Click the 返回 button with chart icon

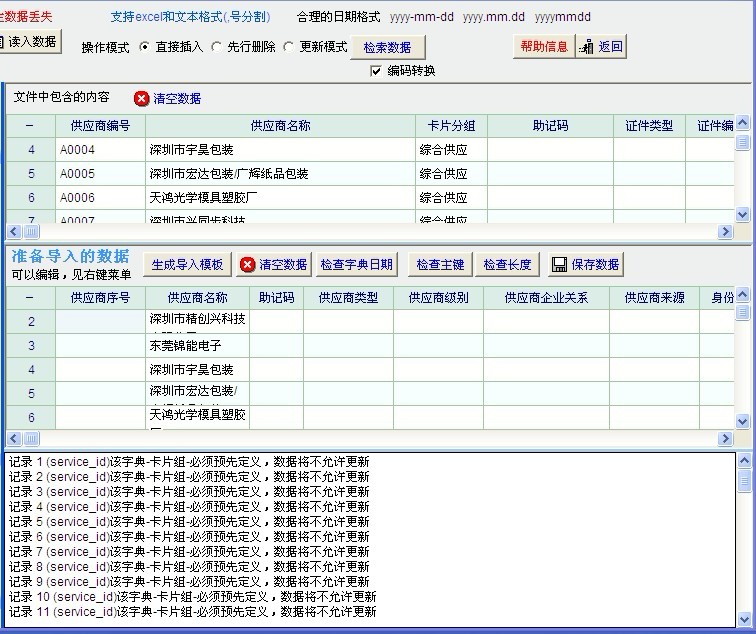601,46
